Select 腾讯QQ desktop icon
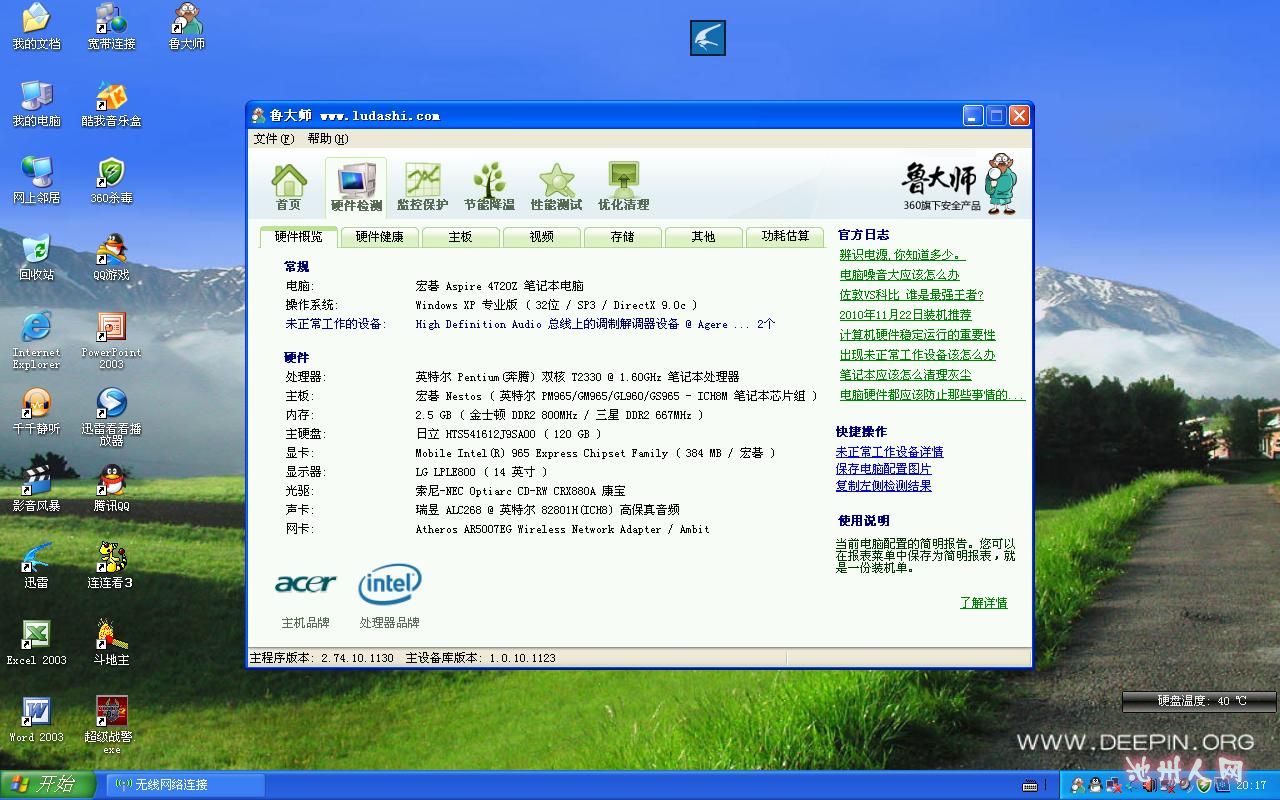This screenshot has width=1280, height=800. 111,488
